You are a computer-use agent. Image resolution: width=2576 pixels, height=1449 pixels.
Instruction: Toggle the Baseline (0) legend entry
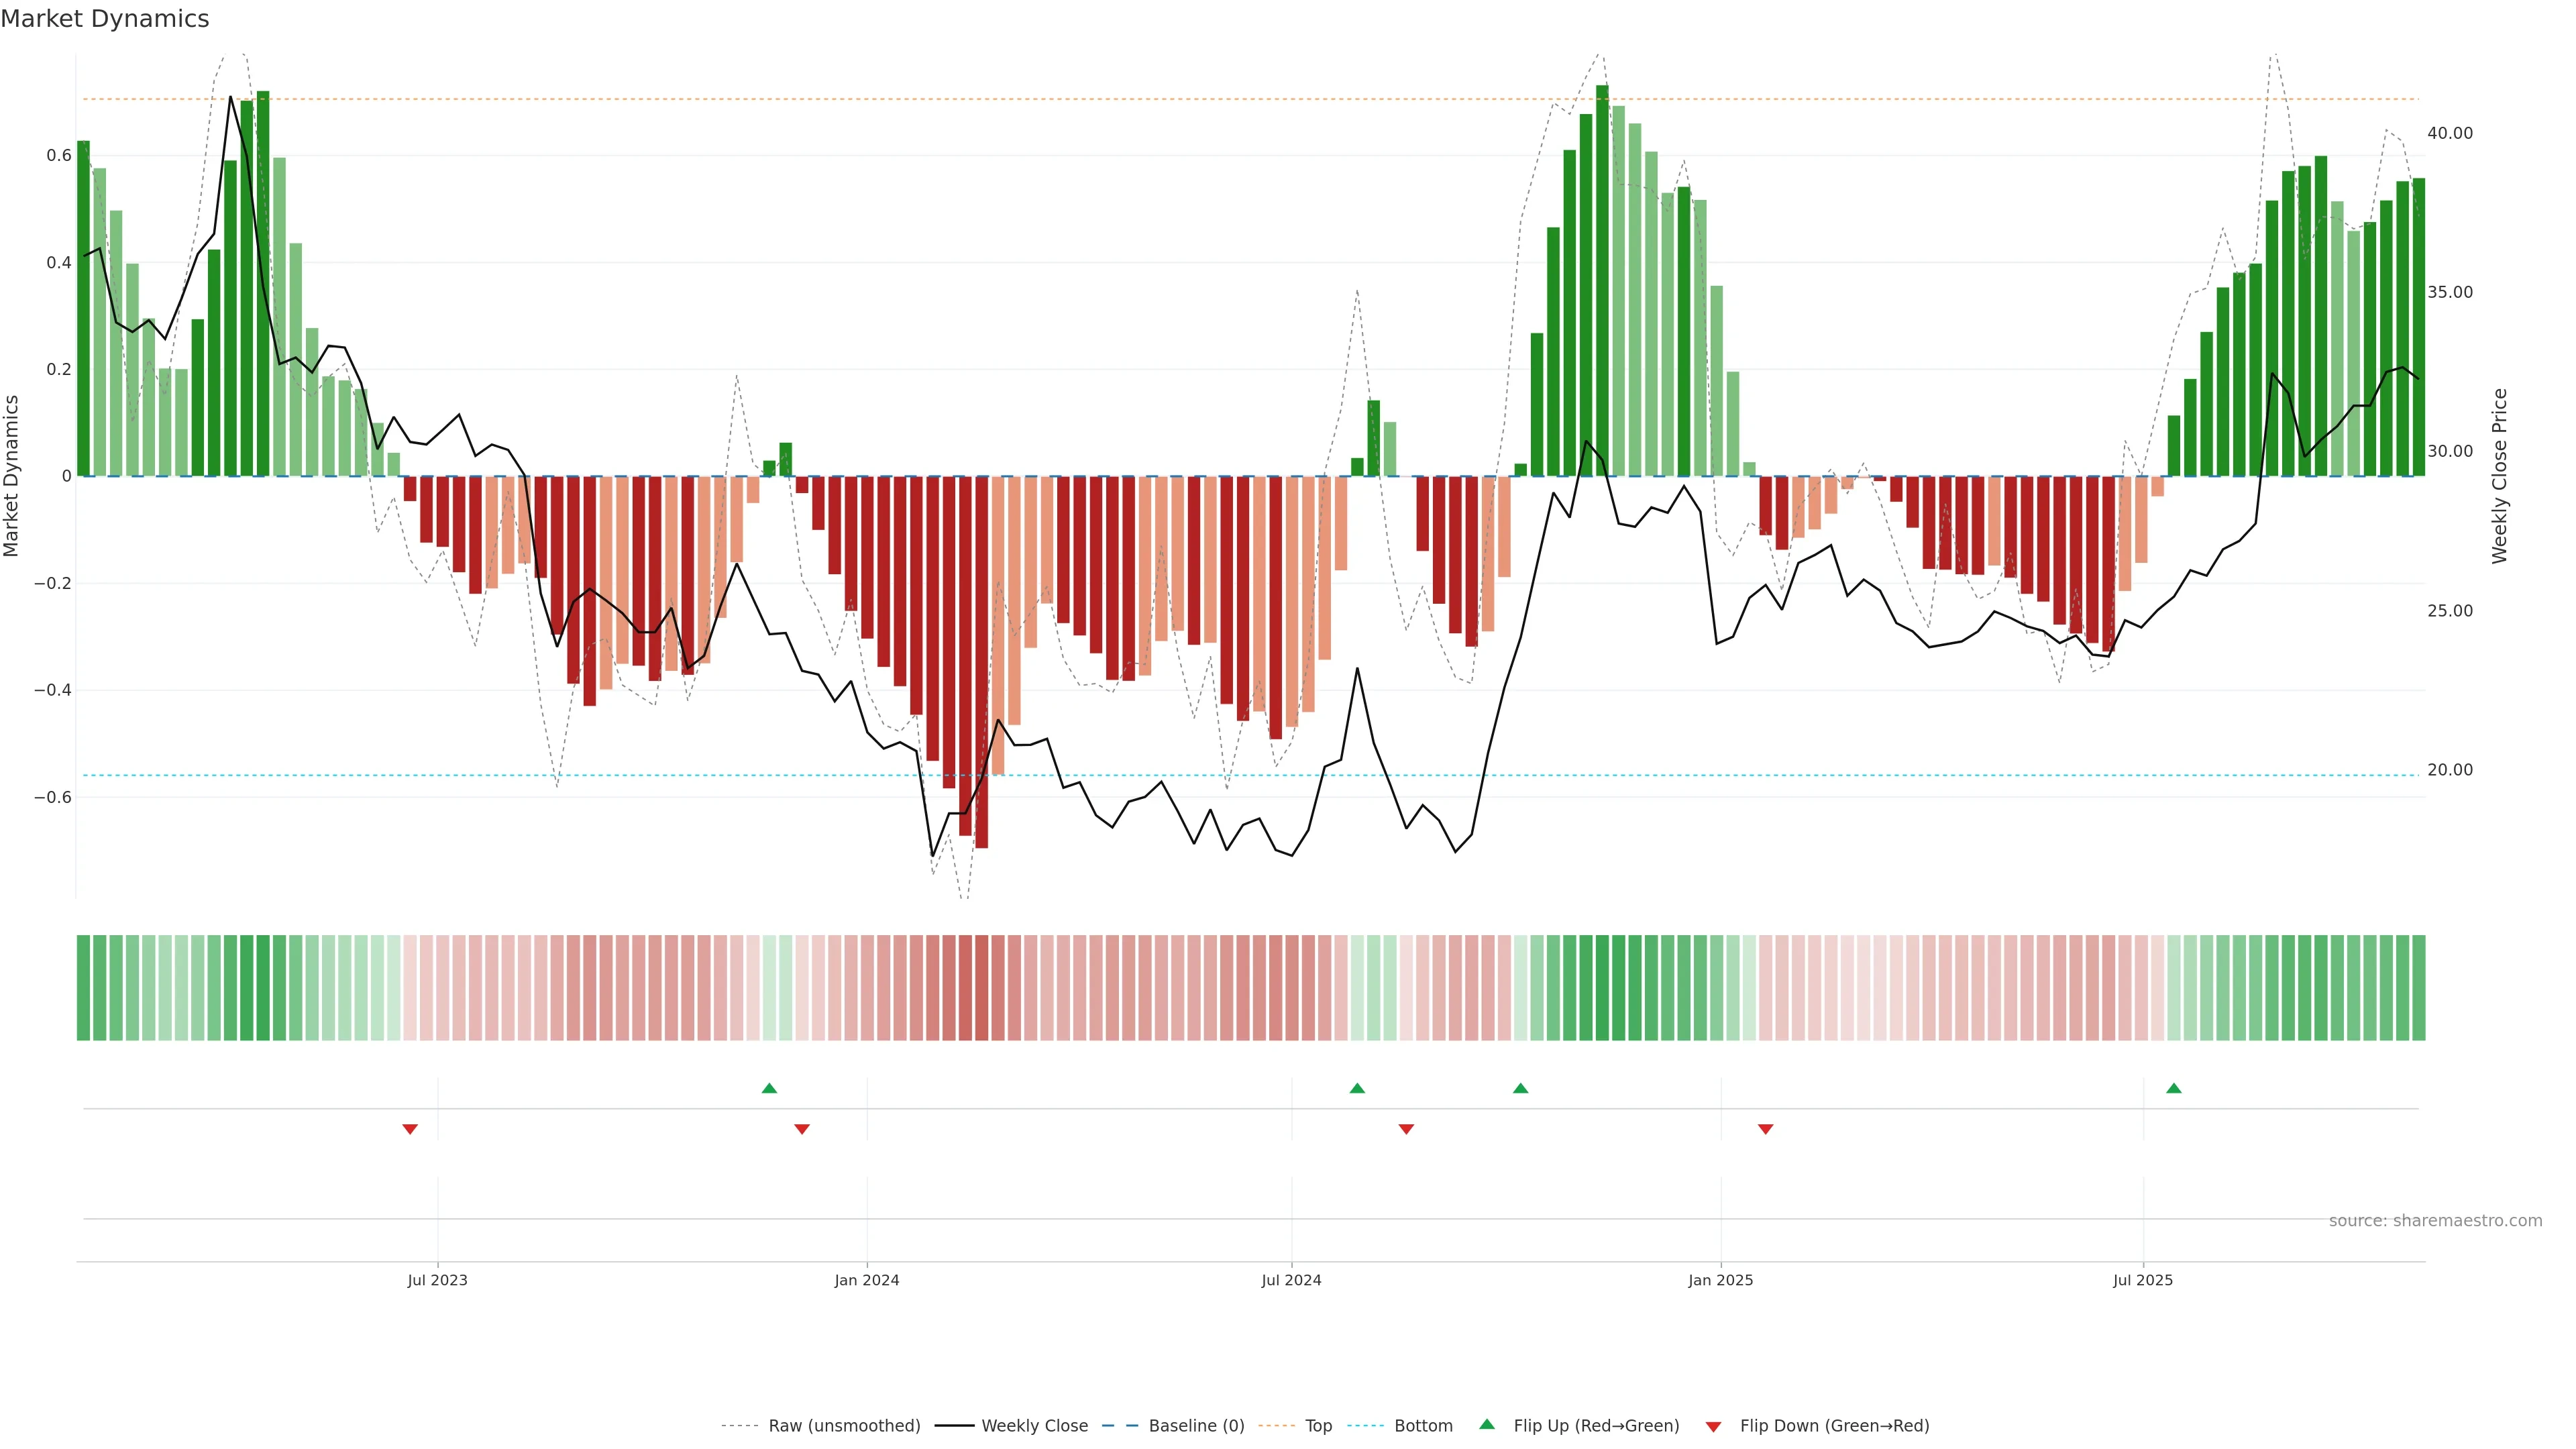coord(1196,1426)
